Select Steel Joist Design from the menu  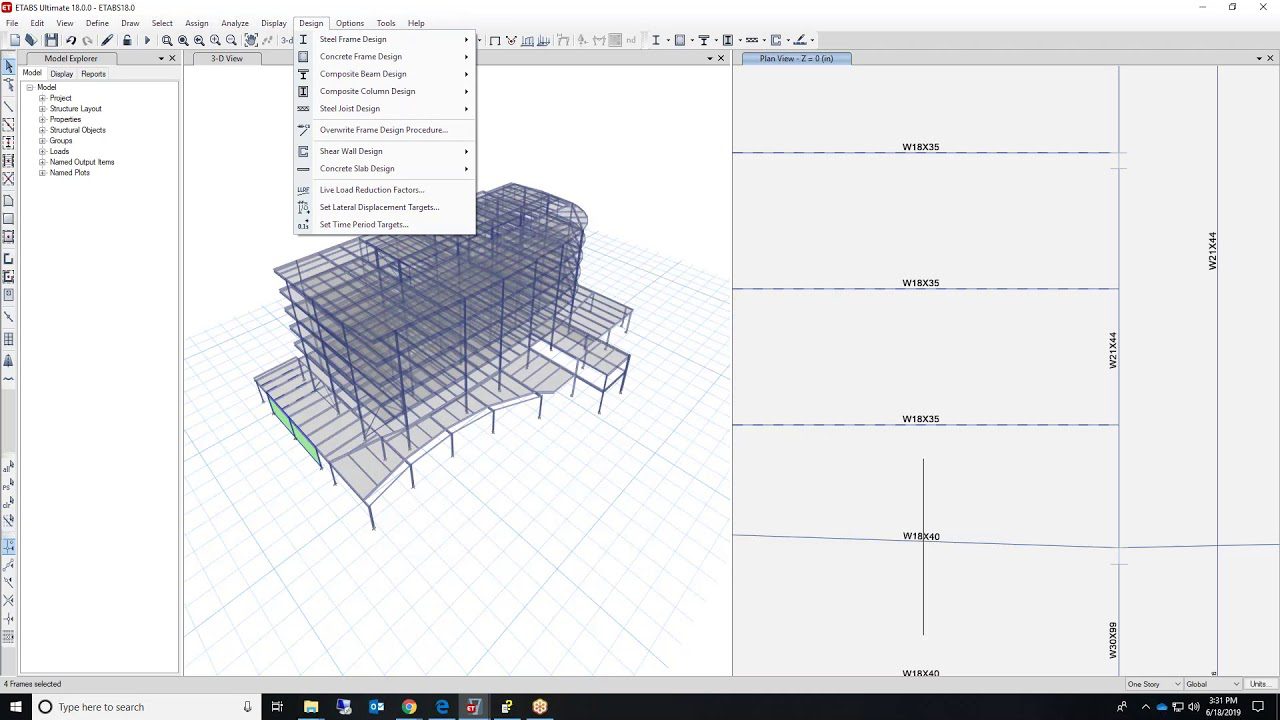[x=348, y=108]
